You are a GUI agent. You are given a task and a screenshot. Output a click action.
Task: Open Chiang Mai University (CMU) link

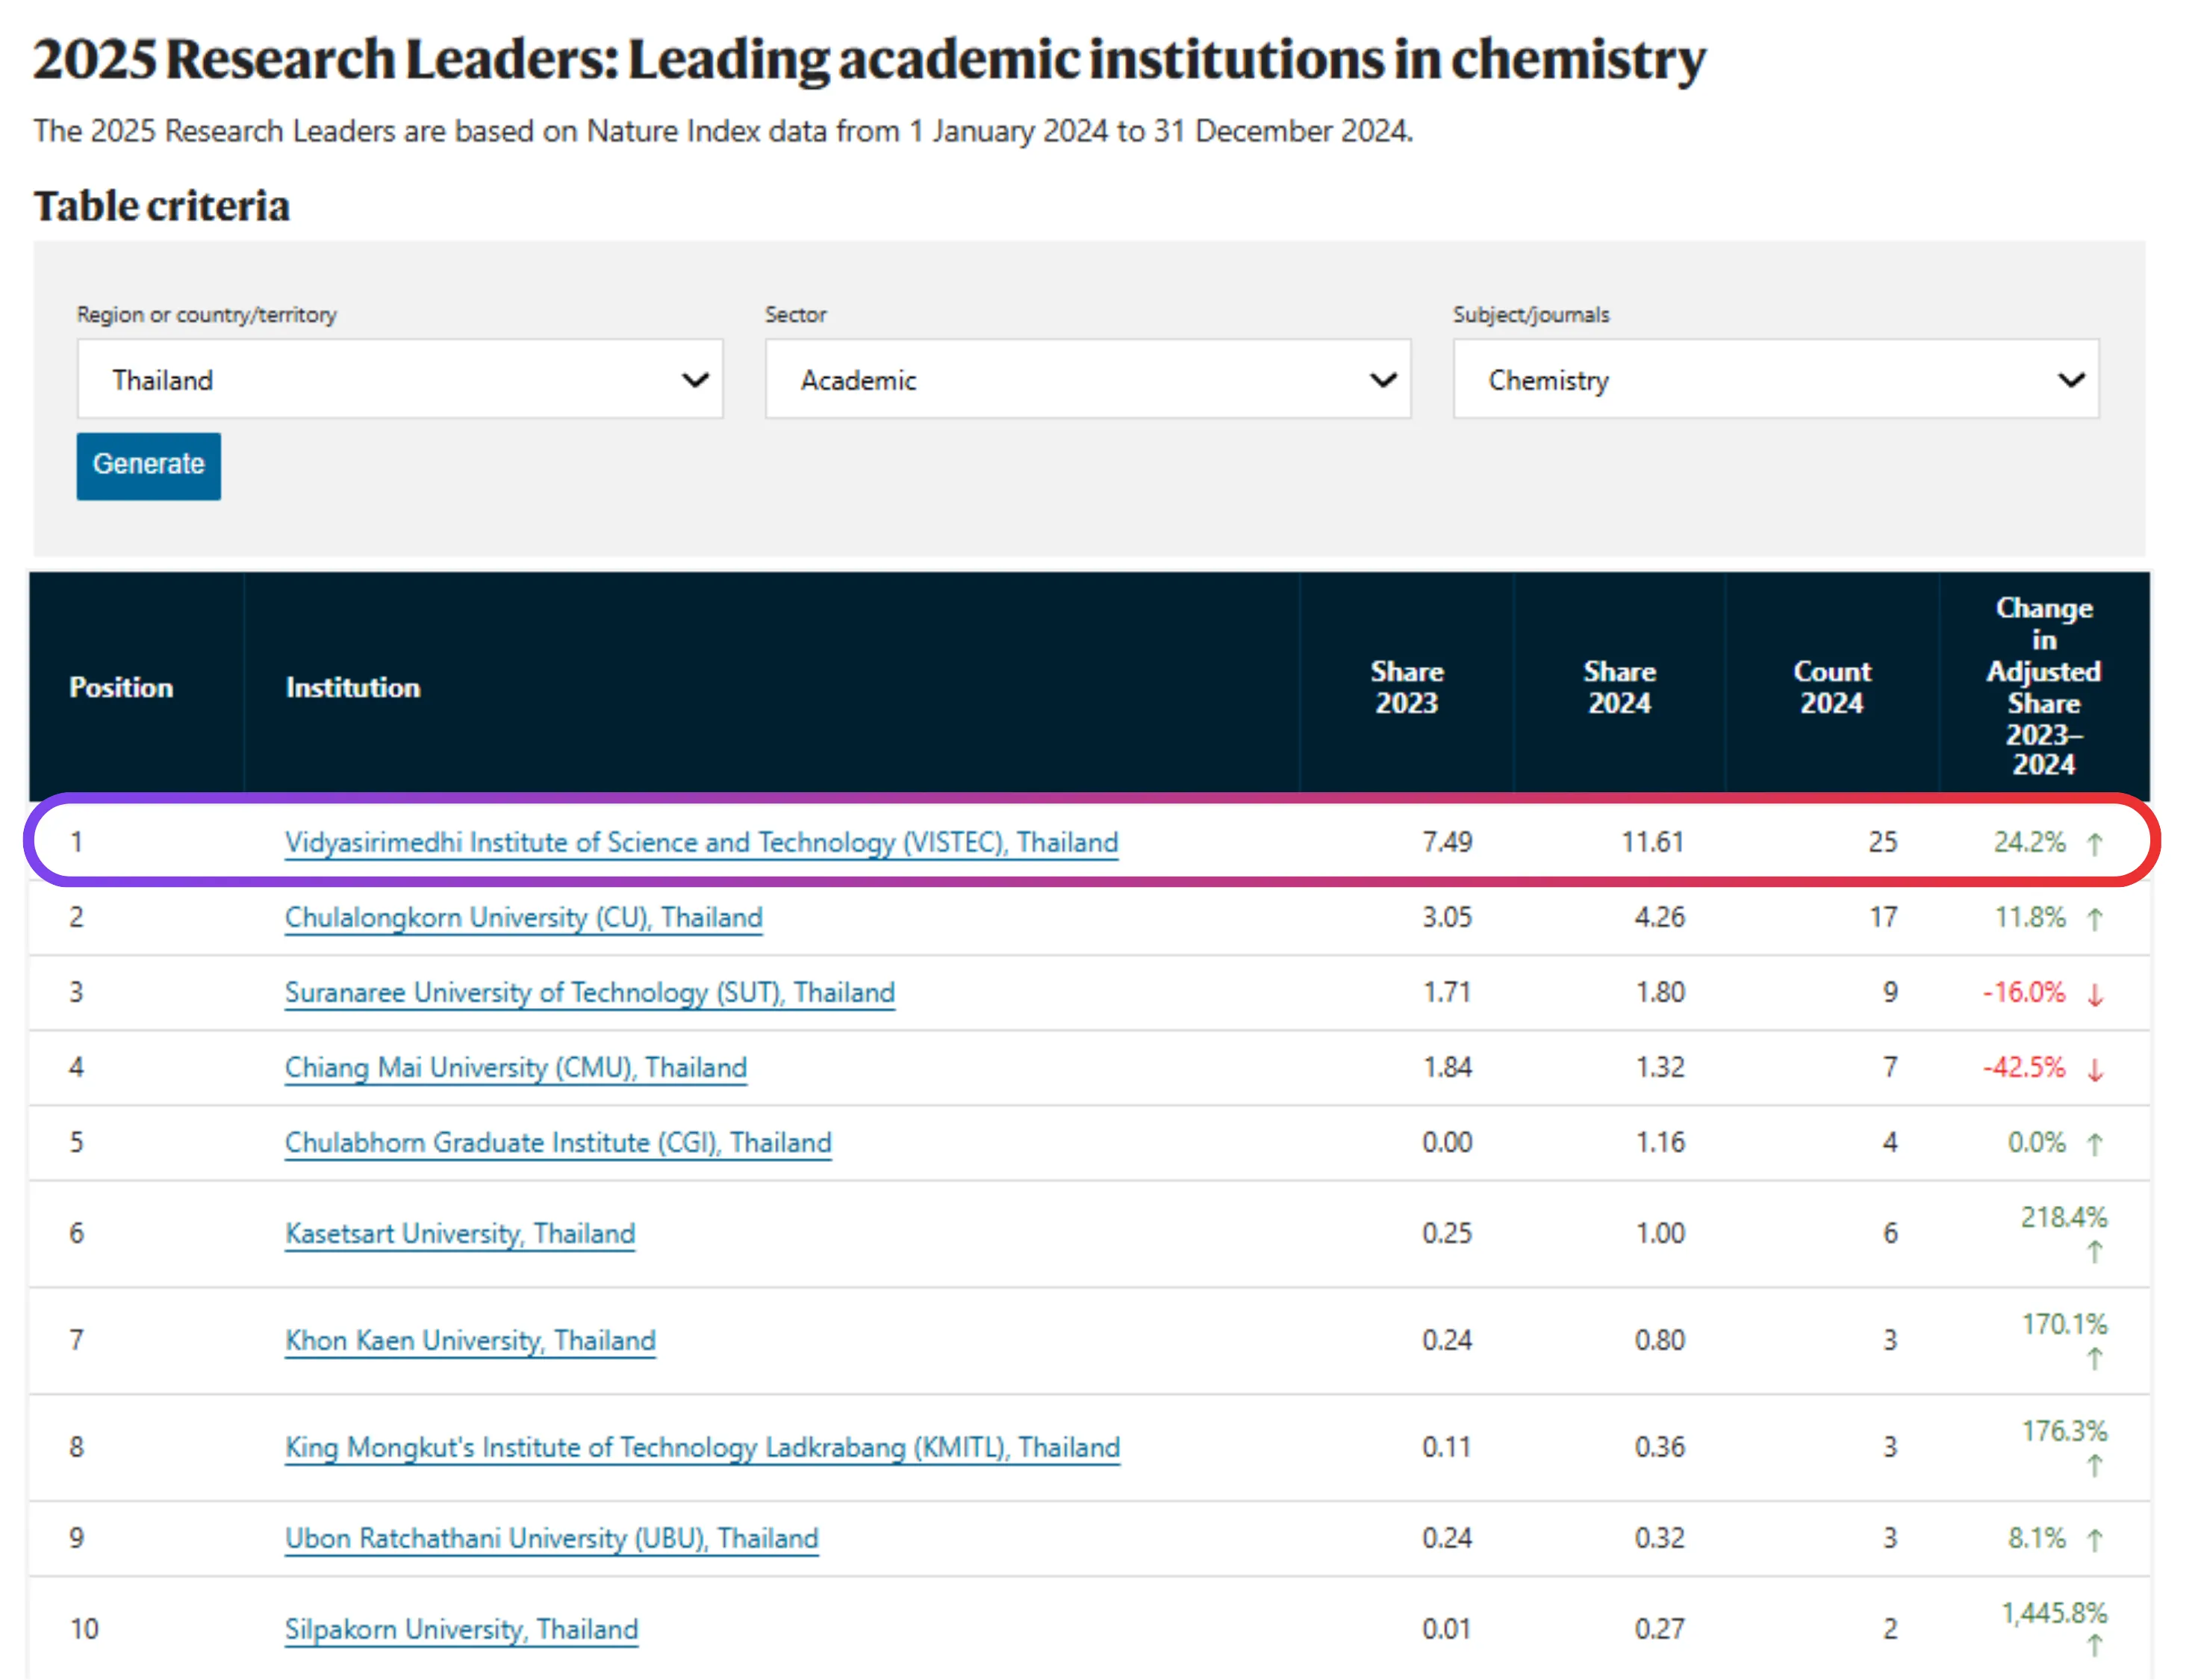pyautogui.click(x=515, y=1067)
